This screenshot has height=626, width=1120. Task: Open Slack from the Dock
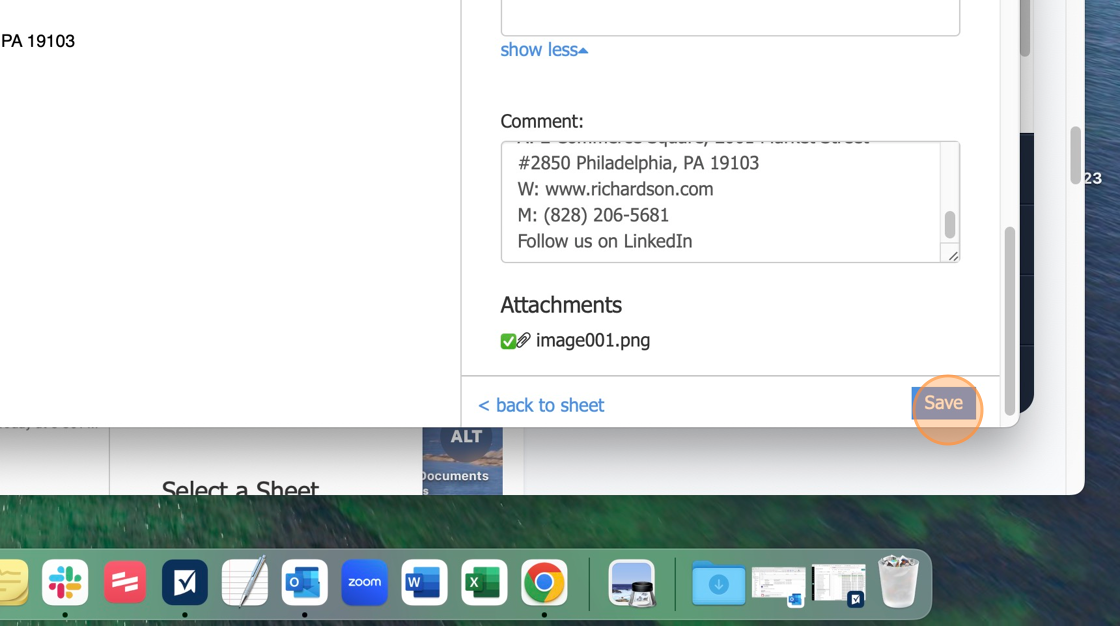point(65,582)
